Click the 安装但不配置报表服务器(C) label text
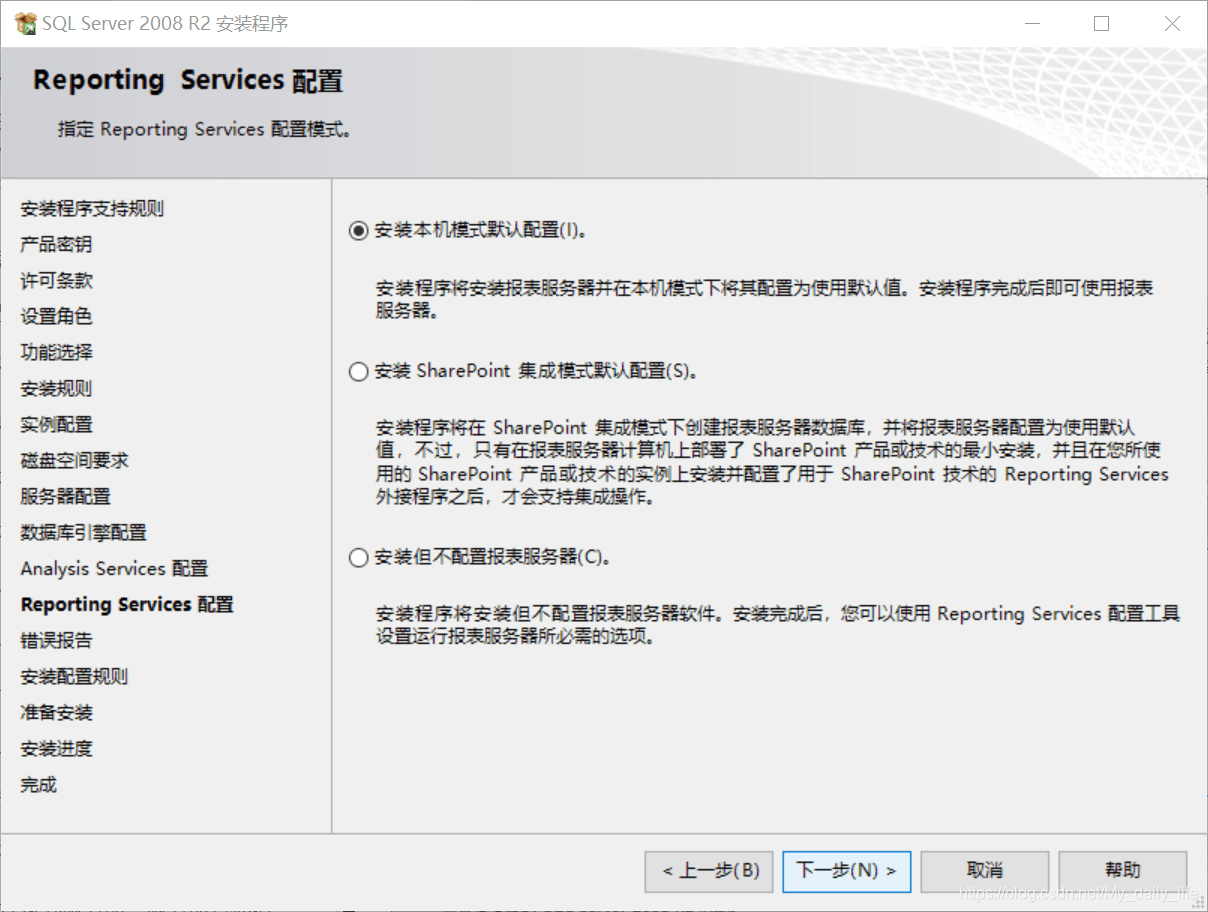 click(492, 558)
